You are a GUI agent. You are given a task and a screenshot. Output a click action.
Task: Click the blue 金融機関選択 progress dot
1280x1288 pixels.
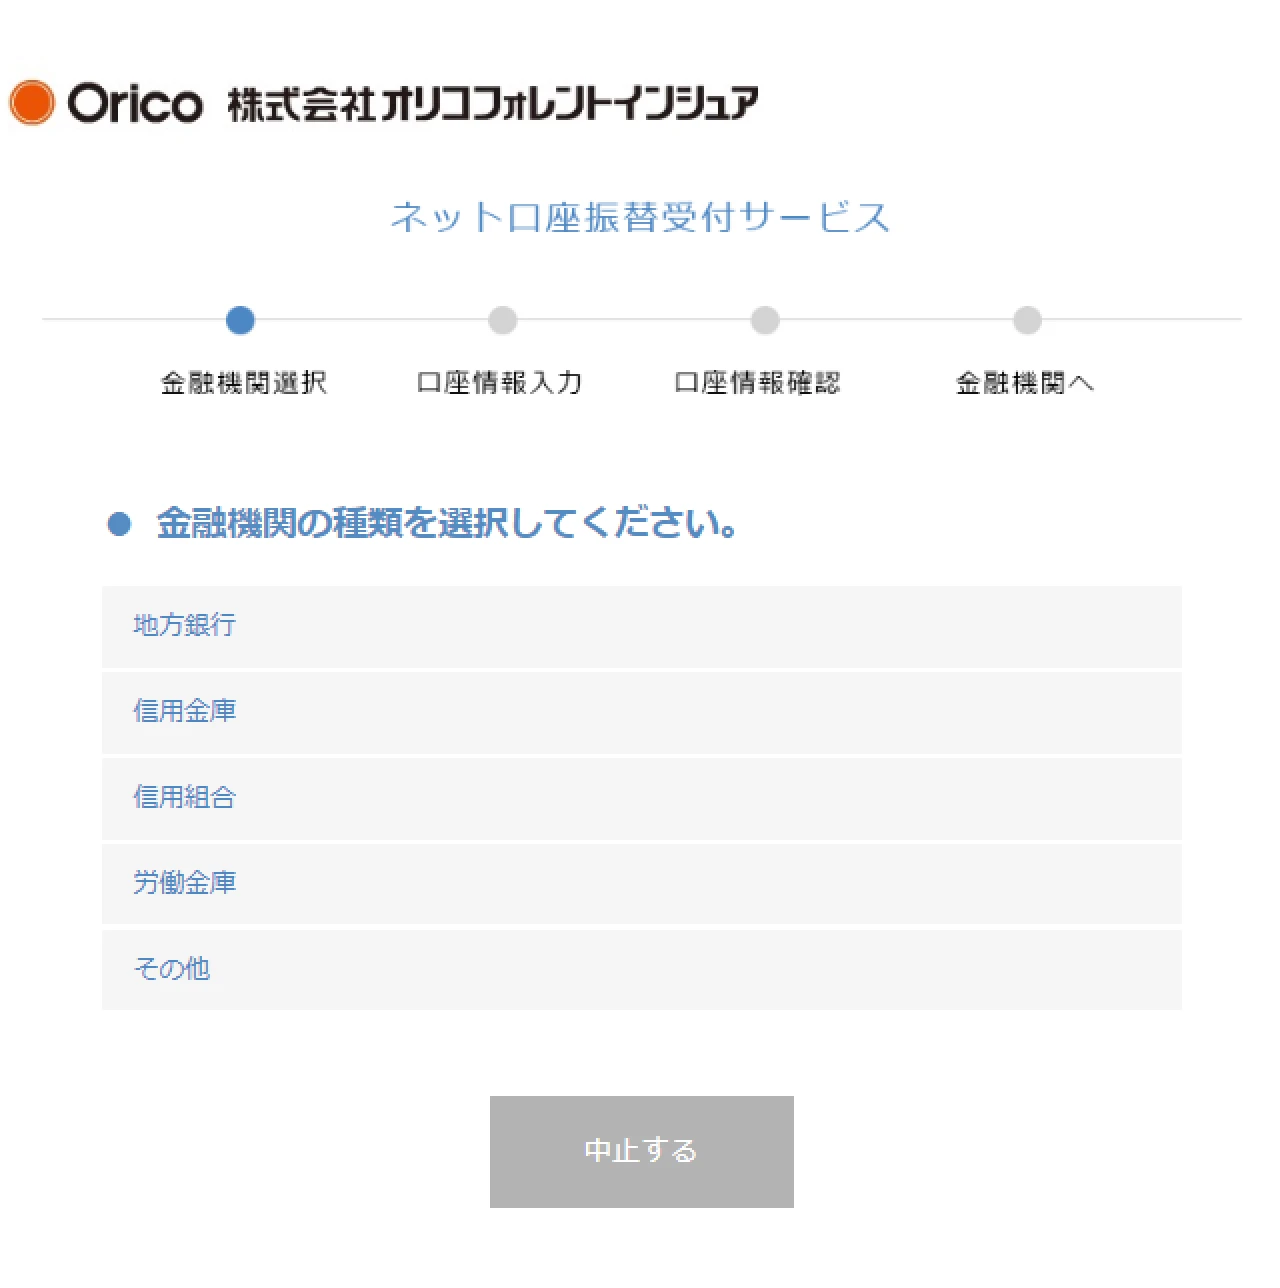coord(240,320)
